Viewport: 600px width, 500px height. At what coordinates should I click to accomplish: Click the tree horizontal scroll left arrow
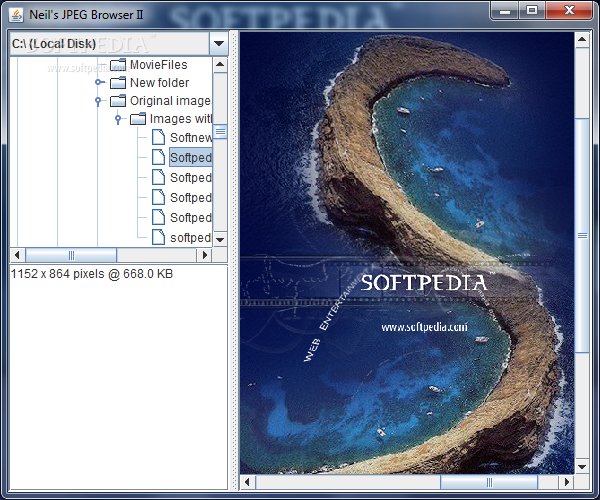(17, 255)
